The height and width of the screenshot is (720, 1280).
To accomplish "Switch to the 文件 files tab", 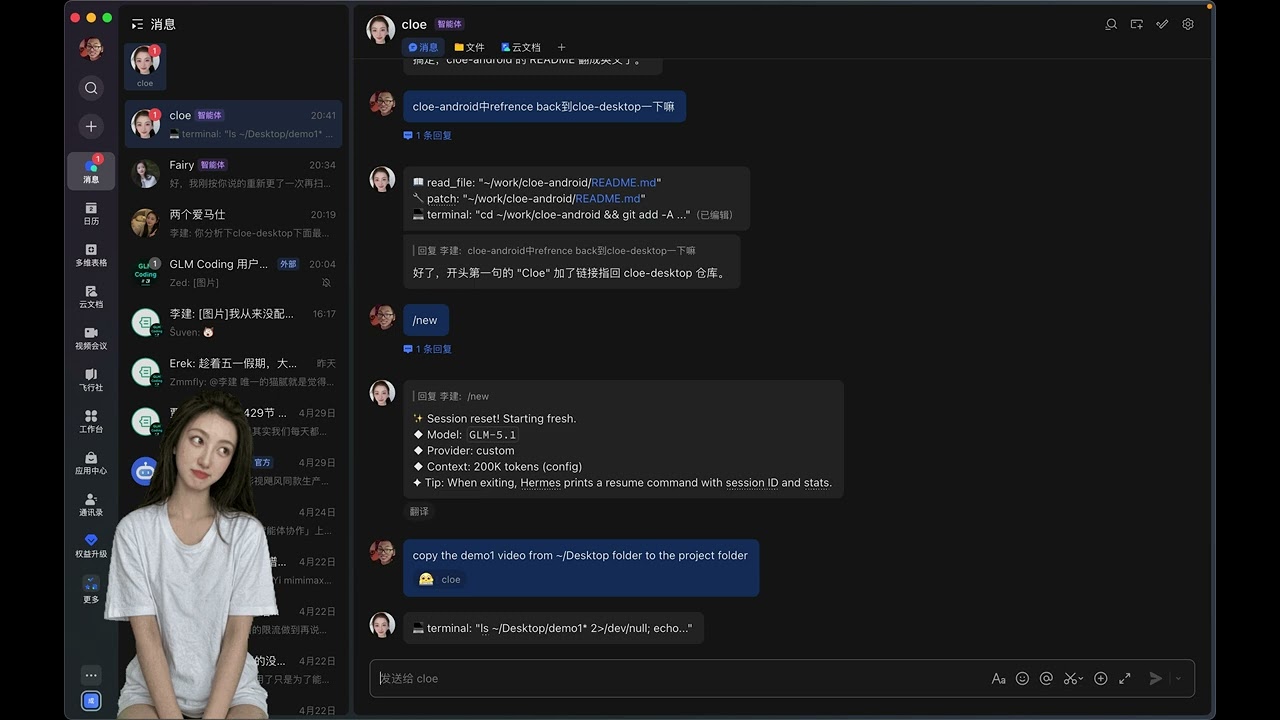I will pos(469,47).
